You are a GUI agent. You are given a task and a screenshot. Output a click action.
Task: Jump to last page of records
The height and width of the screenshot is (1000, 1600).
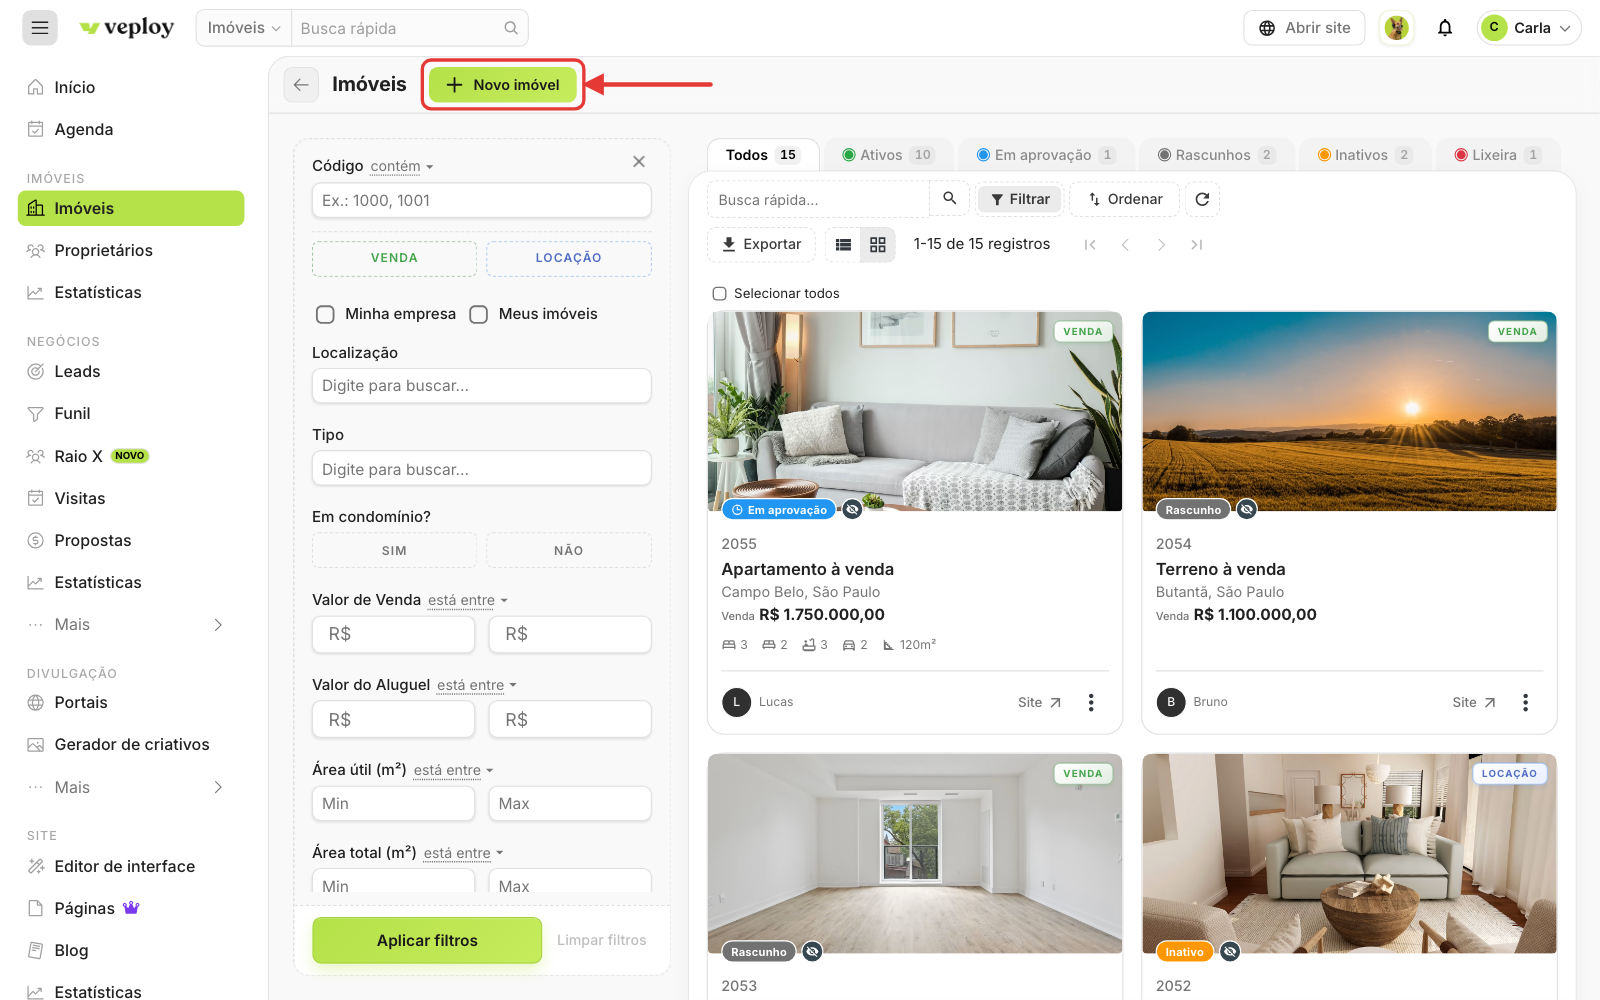[1197, 244]
